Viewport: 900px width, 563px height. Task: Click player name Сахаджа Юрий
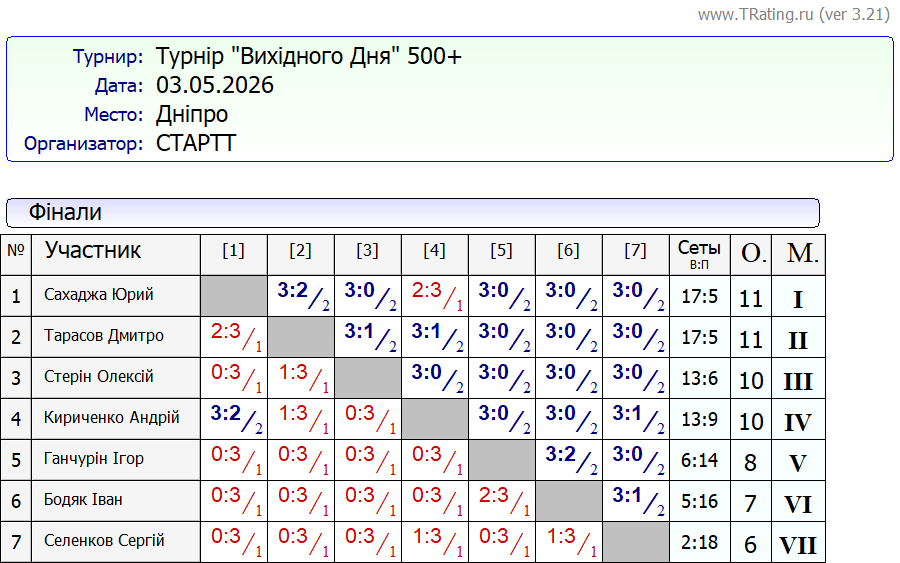coord(99,294)
